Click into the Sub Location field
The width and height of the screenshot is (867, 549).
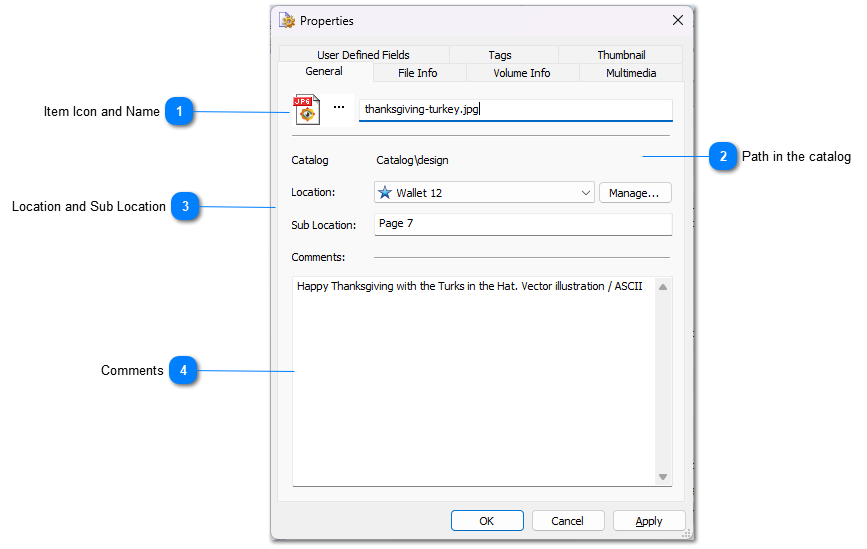click(x=522, y=224)
